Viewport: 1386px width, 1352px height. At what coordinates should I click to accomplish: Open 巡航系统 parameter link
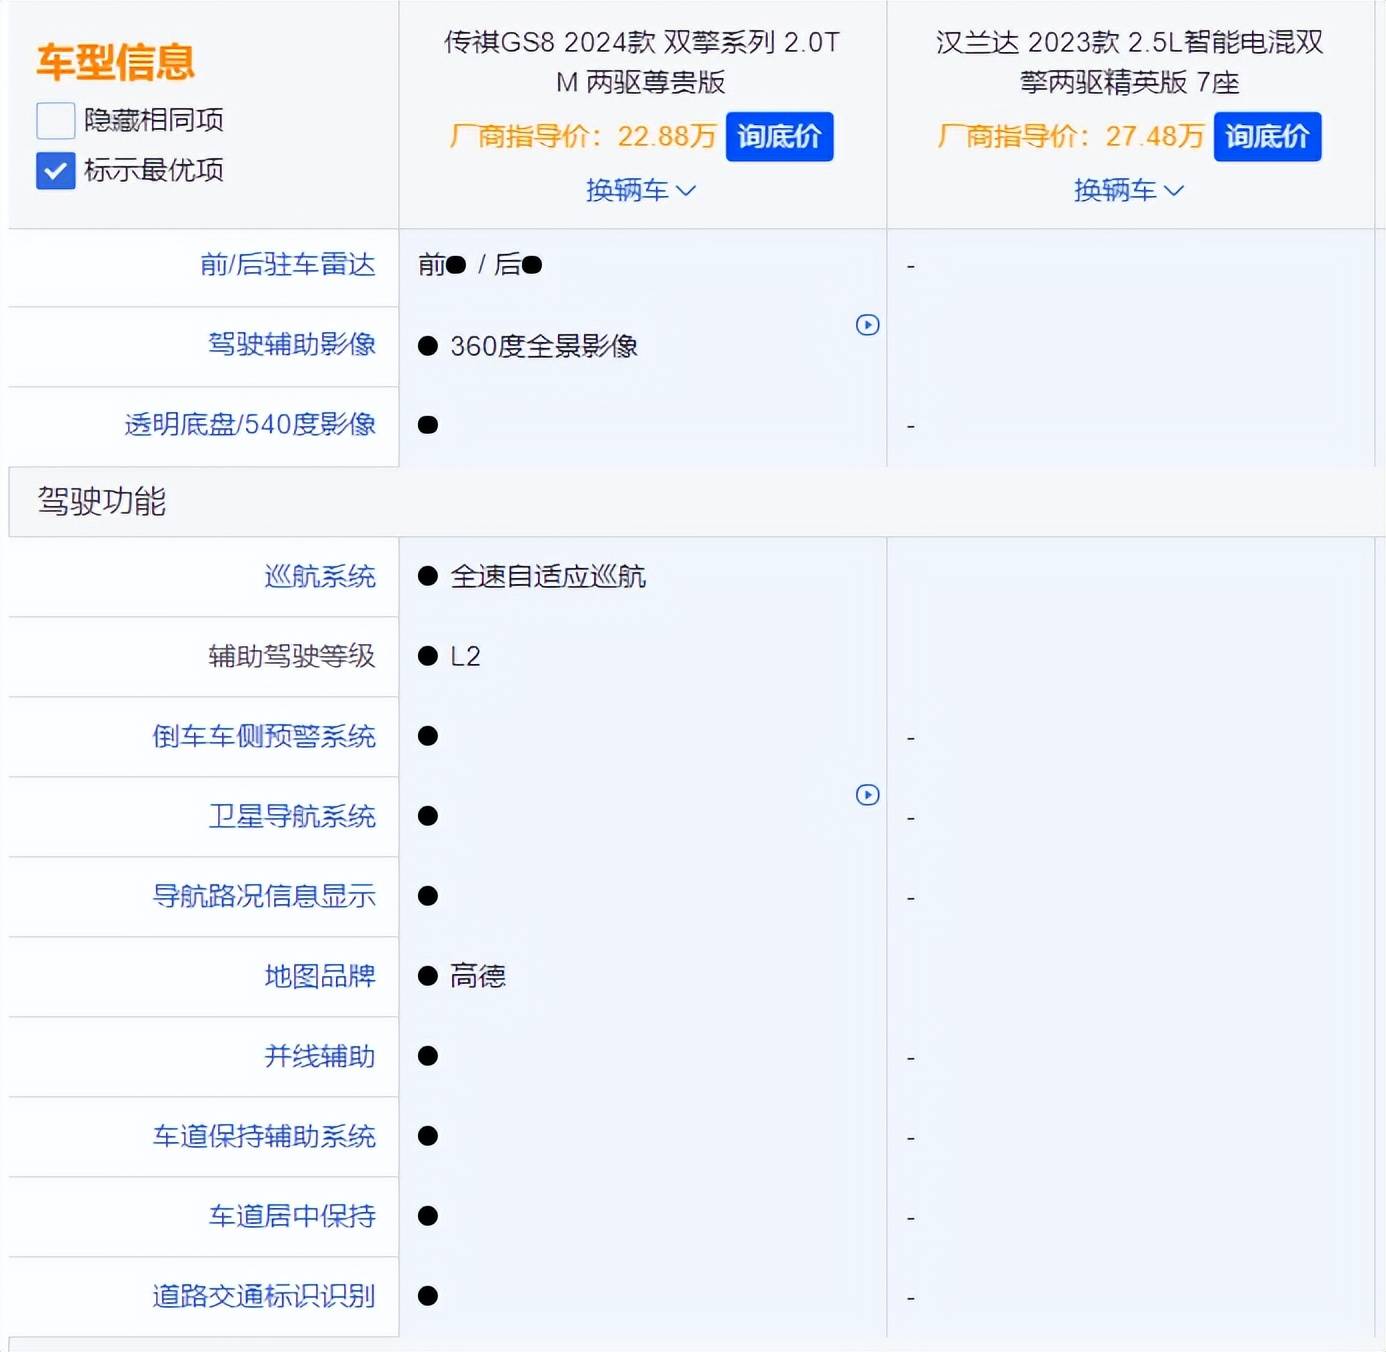(320, 576)
